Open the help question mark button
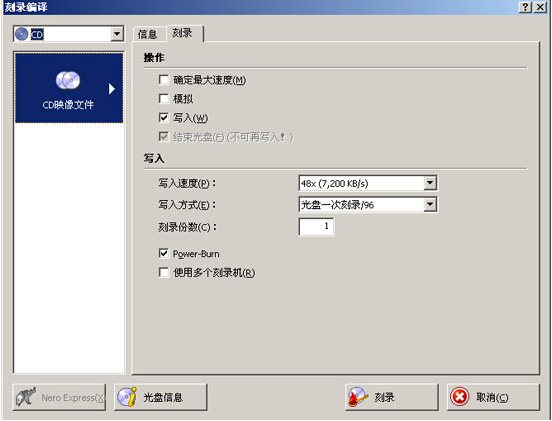This screenshot has height=421, width=552. tap(525, 7)
